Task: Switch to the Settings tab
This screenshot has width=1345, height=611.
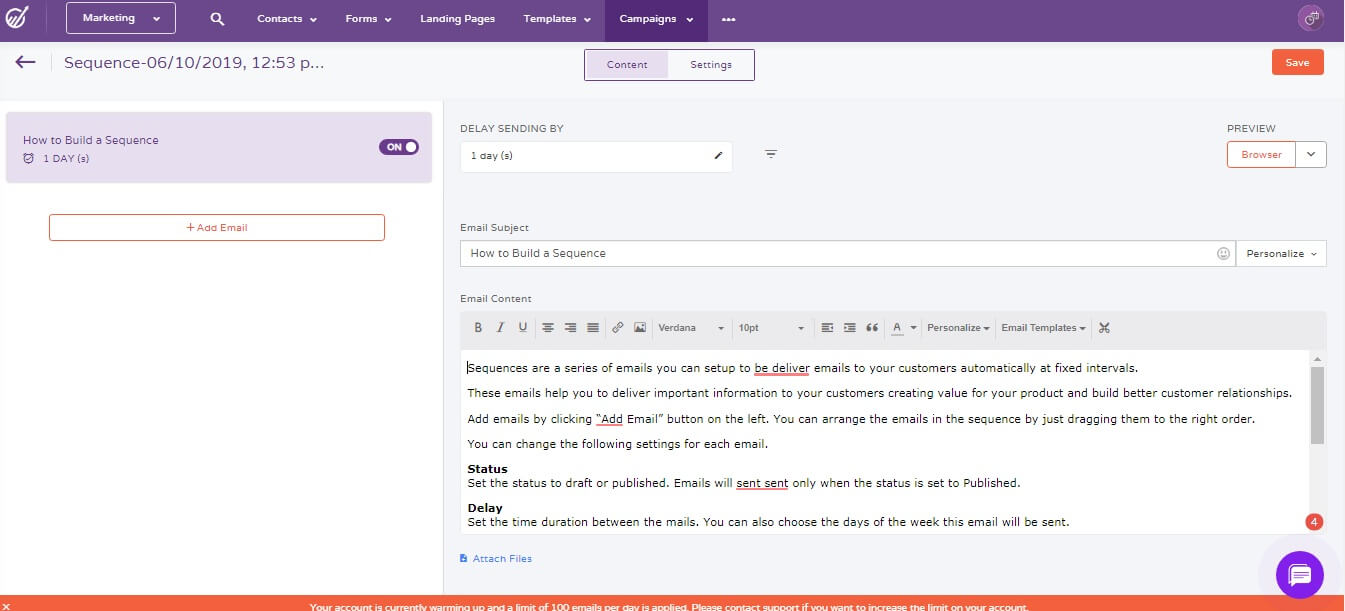Action: point(710,63)
